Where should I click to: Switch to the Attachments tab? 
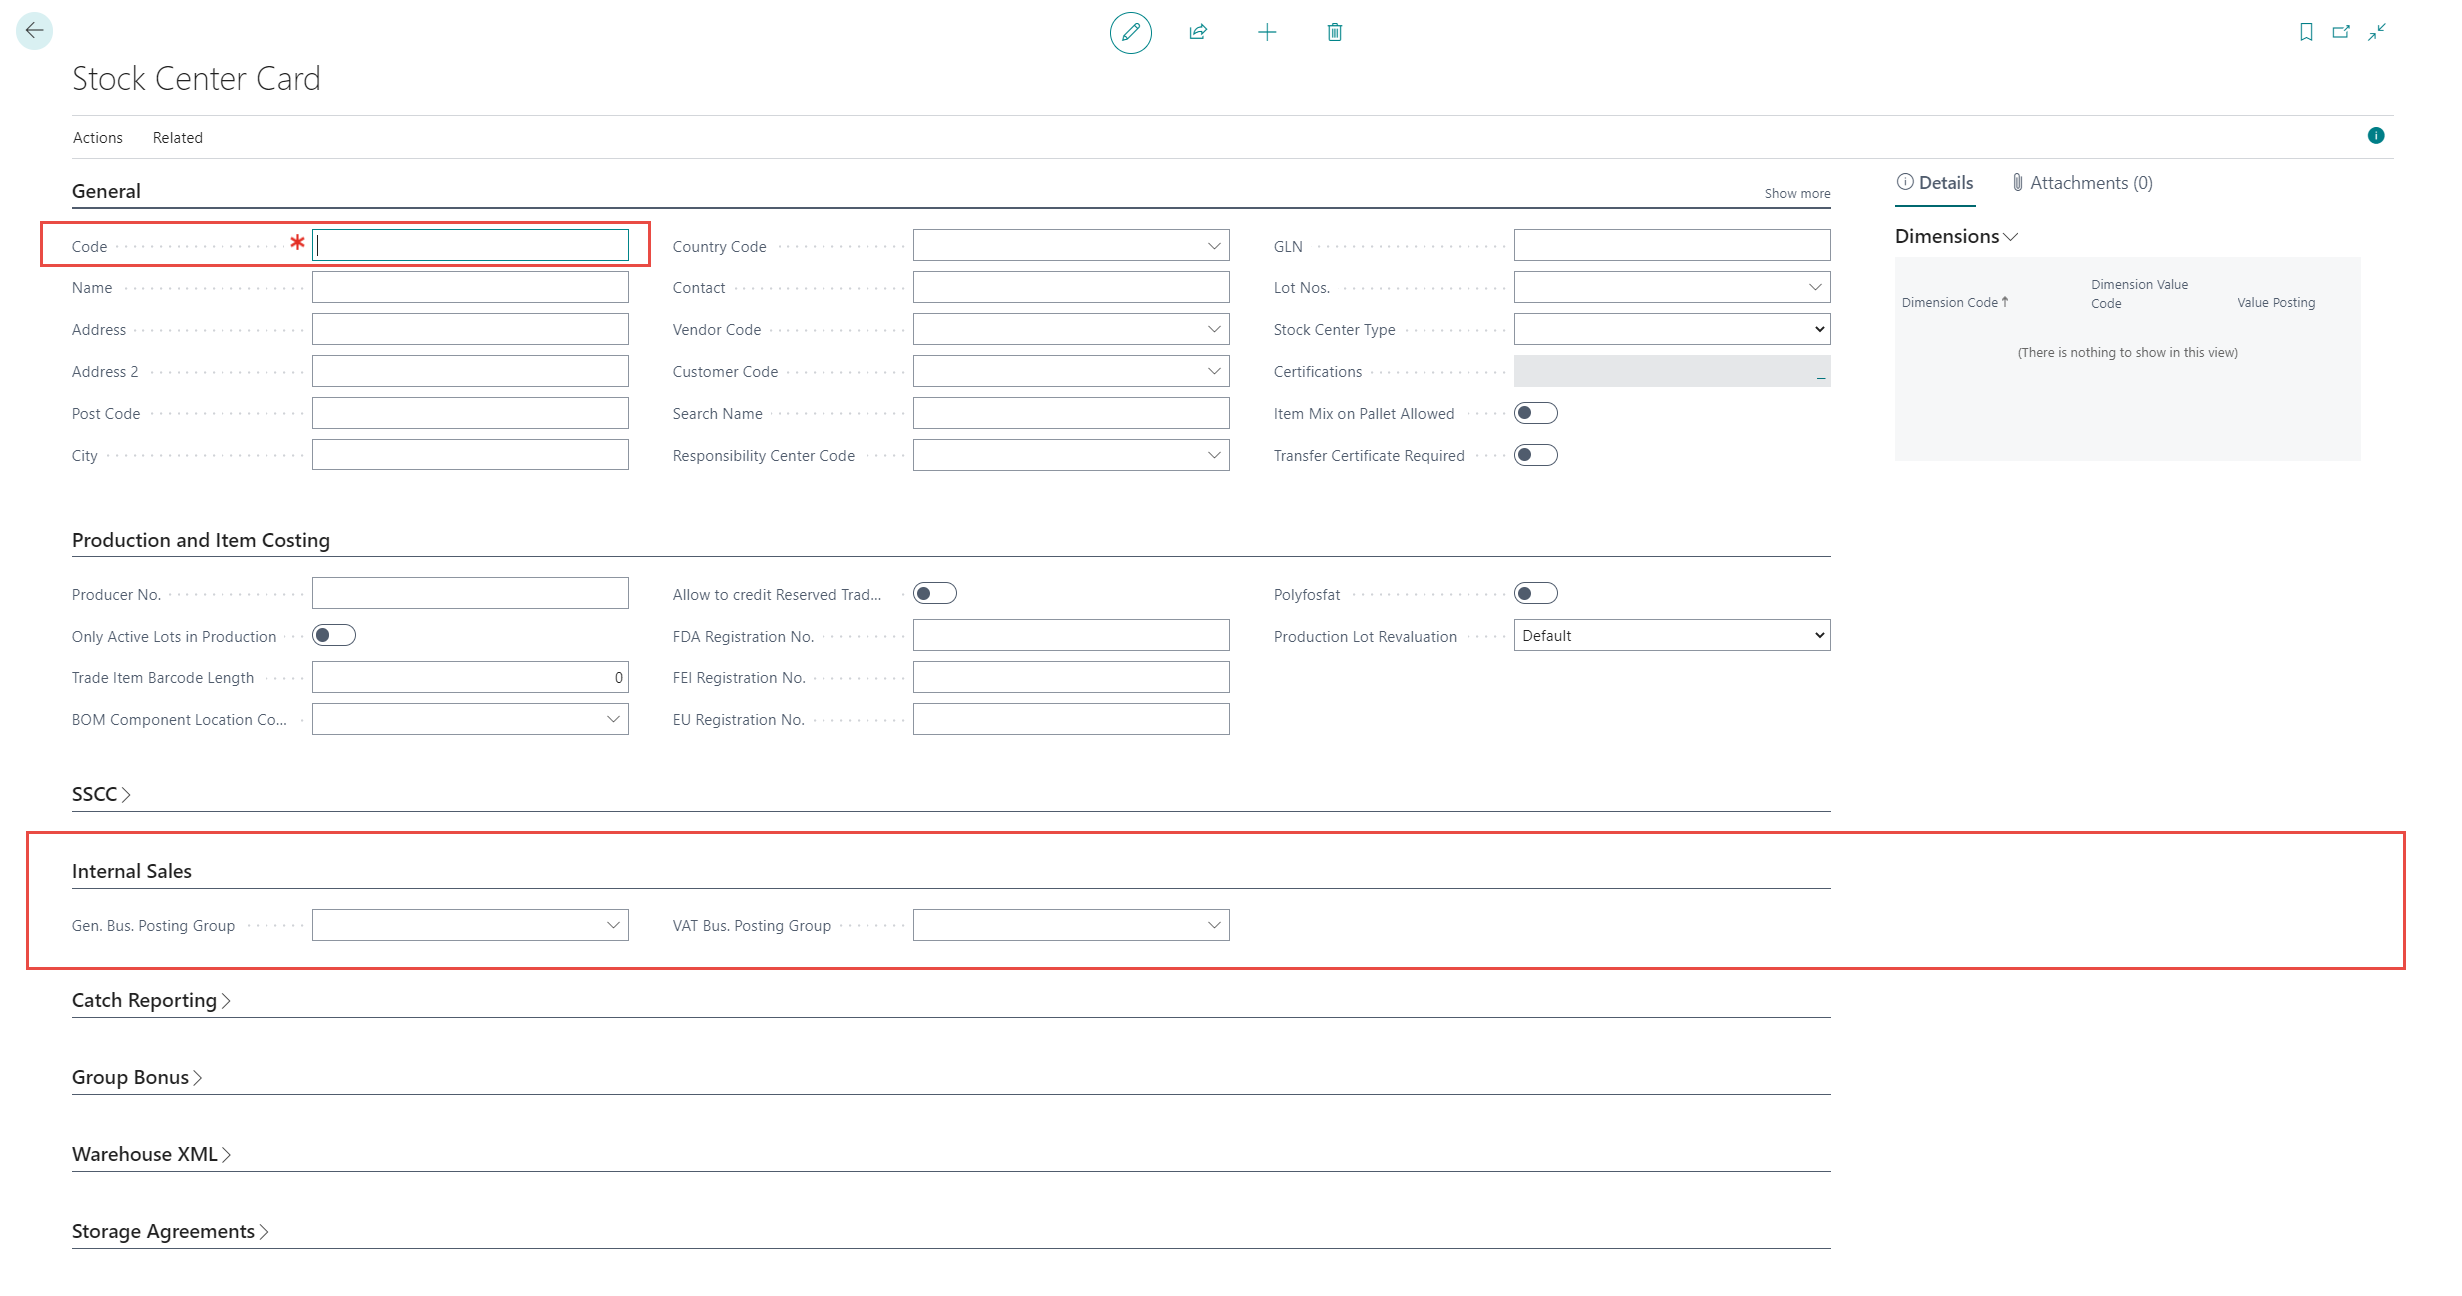click(2082, 183)
